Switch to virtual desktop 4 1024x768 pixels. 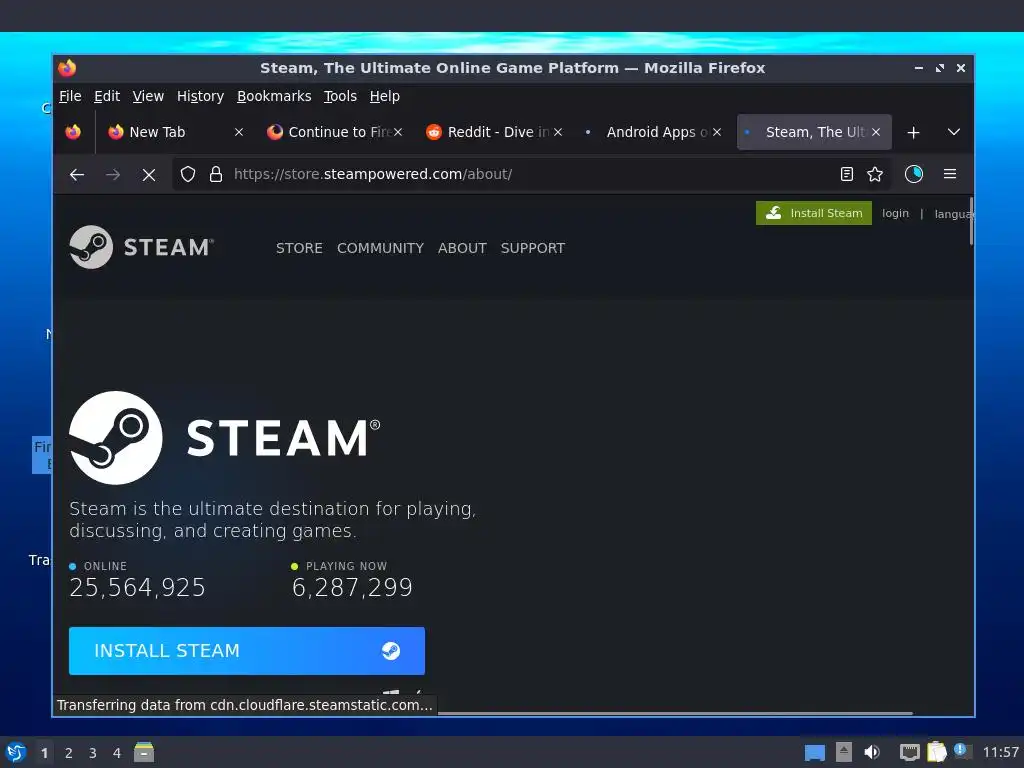[117, 753]
